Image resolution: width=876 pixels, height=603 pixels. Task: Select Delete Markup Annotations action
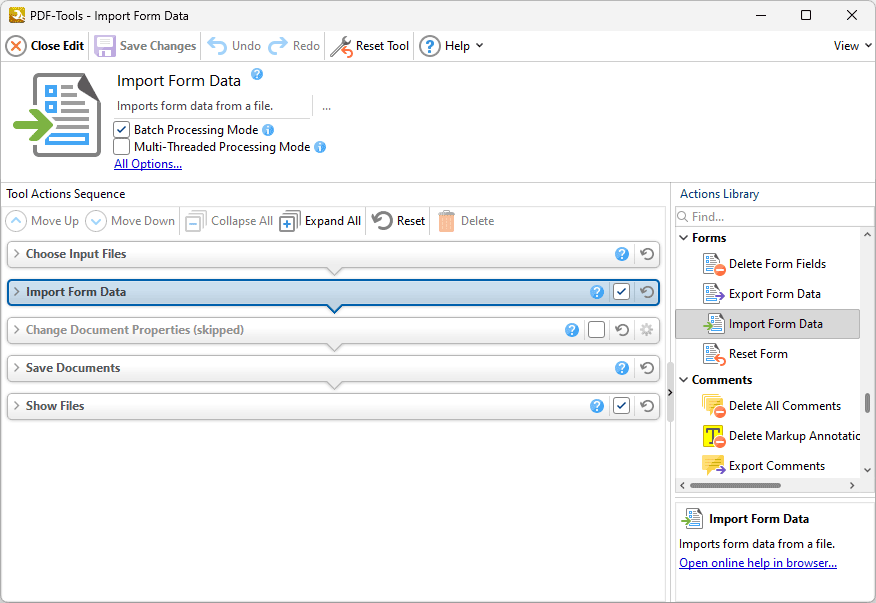tap(768, 436)
